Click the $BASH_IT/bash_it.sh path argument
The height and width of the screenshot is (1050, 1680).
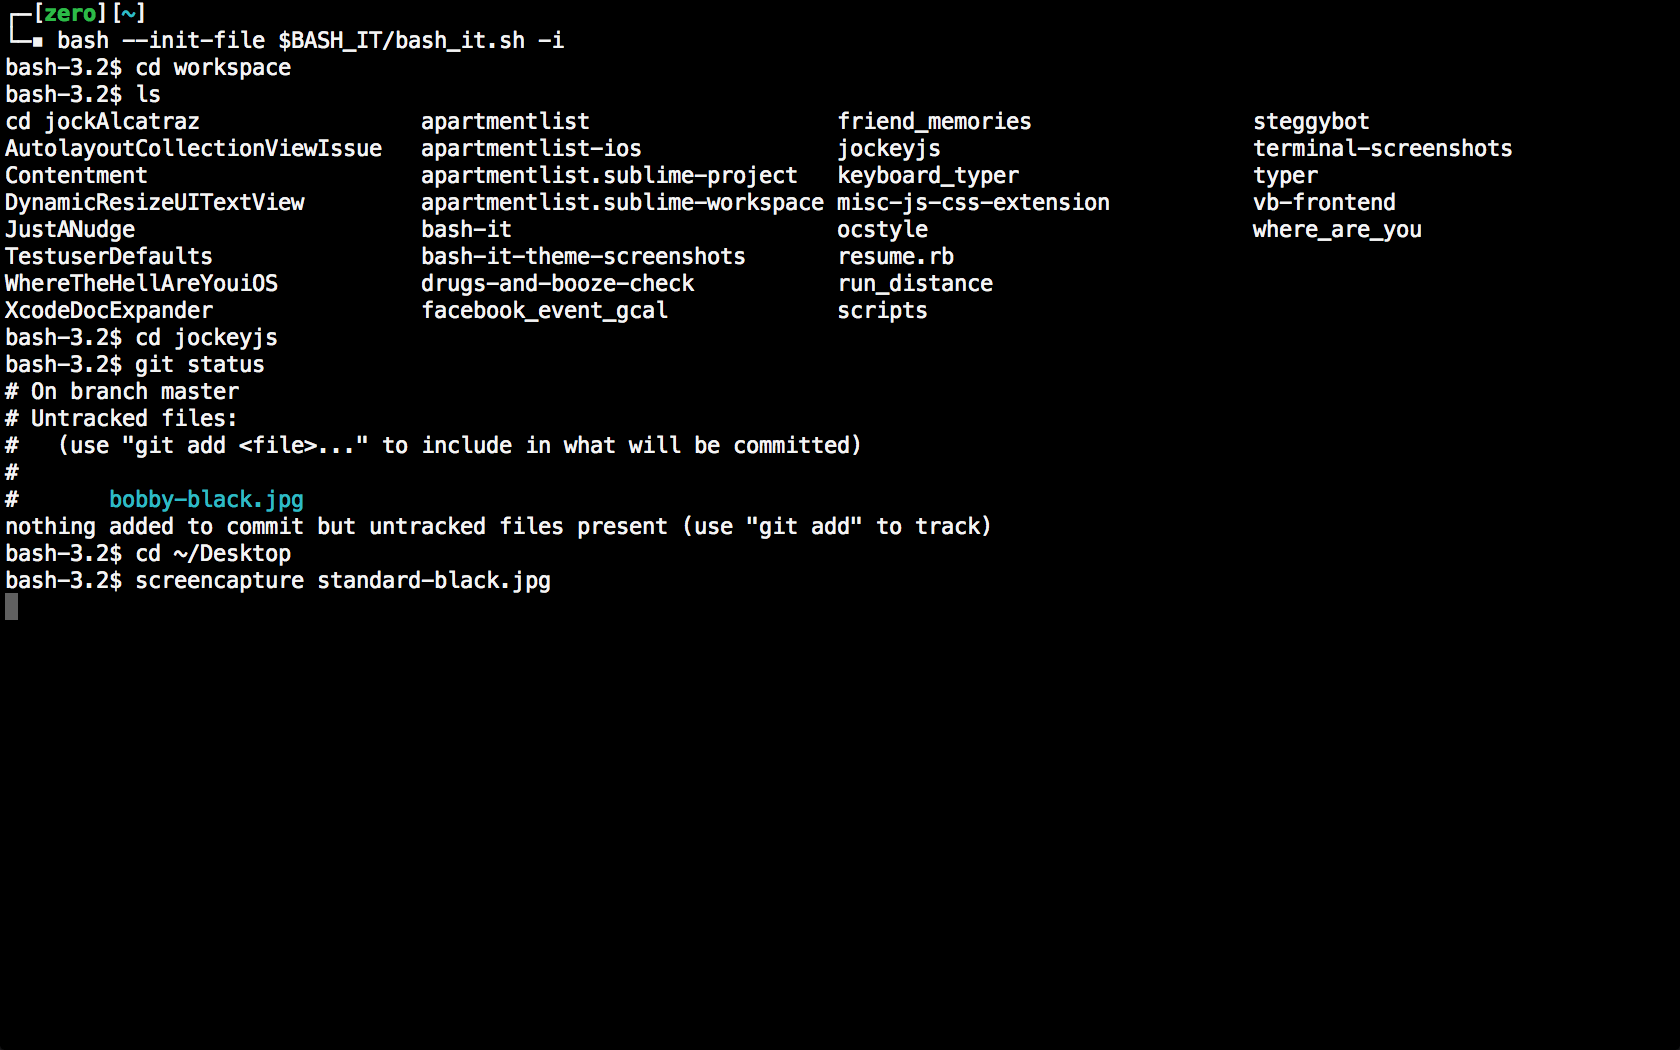pyautogui.click(x=401, y=40)
